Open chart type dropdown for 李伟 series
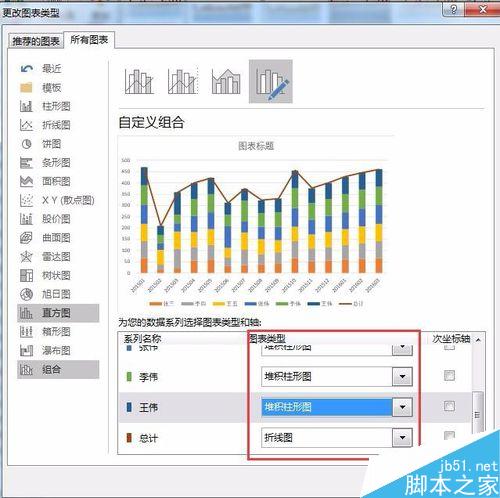This screenshot has height=498, width=500. [402, 377]
